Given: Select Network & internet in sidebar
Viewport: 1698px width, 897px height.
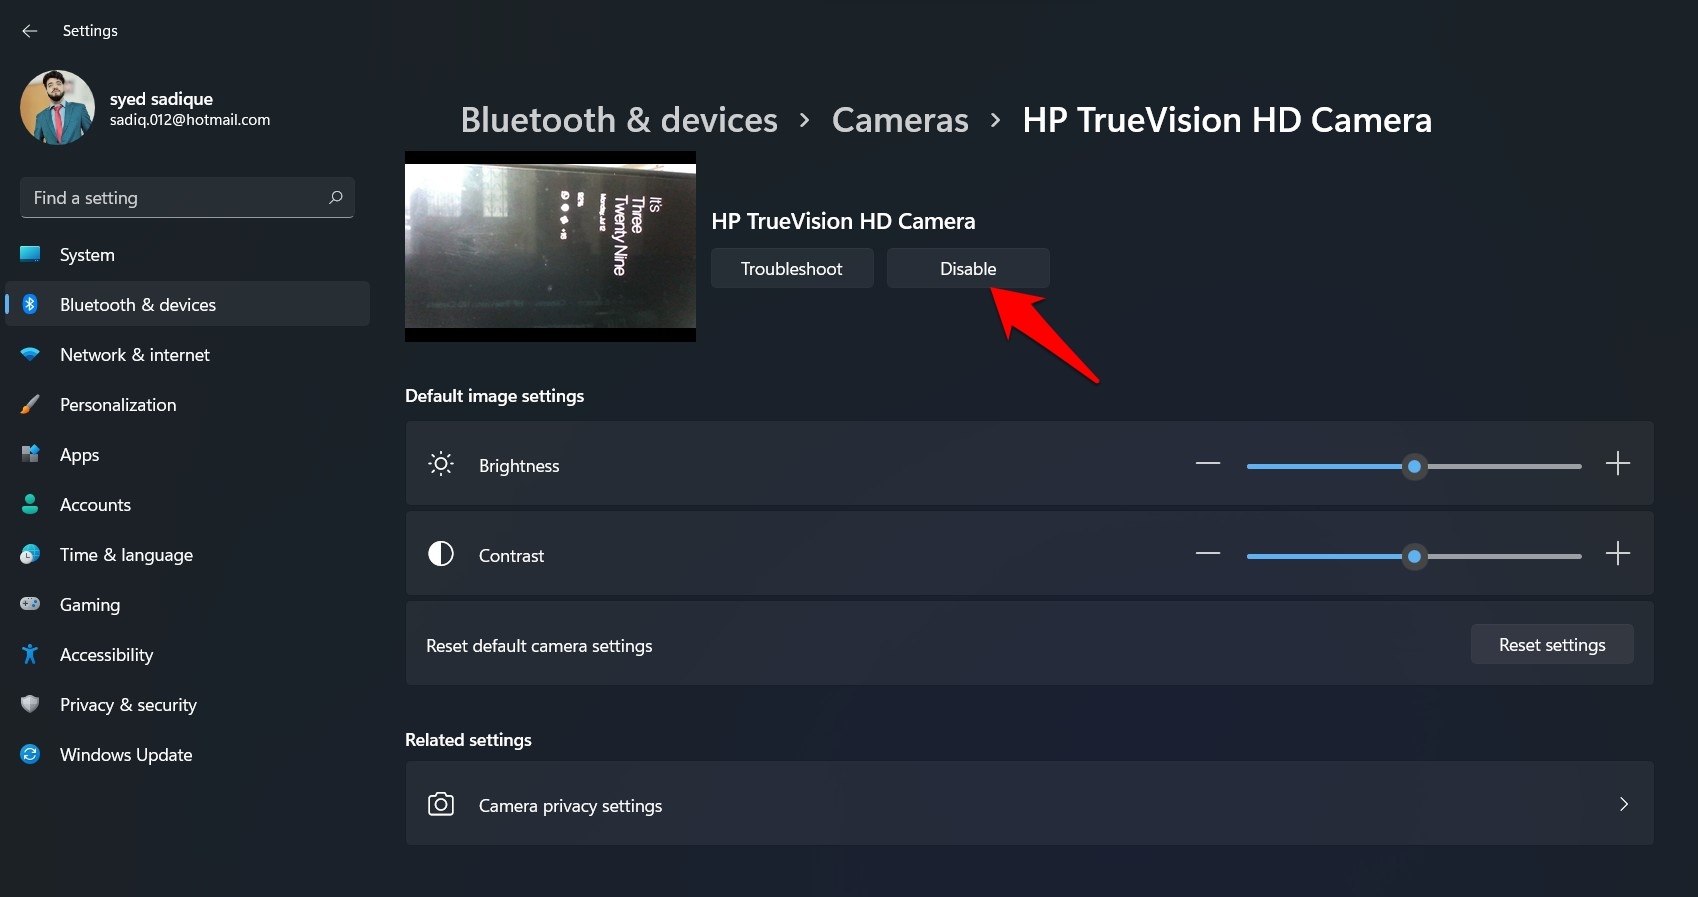Looking at the screenshot, I should (x=134, y=355).
